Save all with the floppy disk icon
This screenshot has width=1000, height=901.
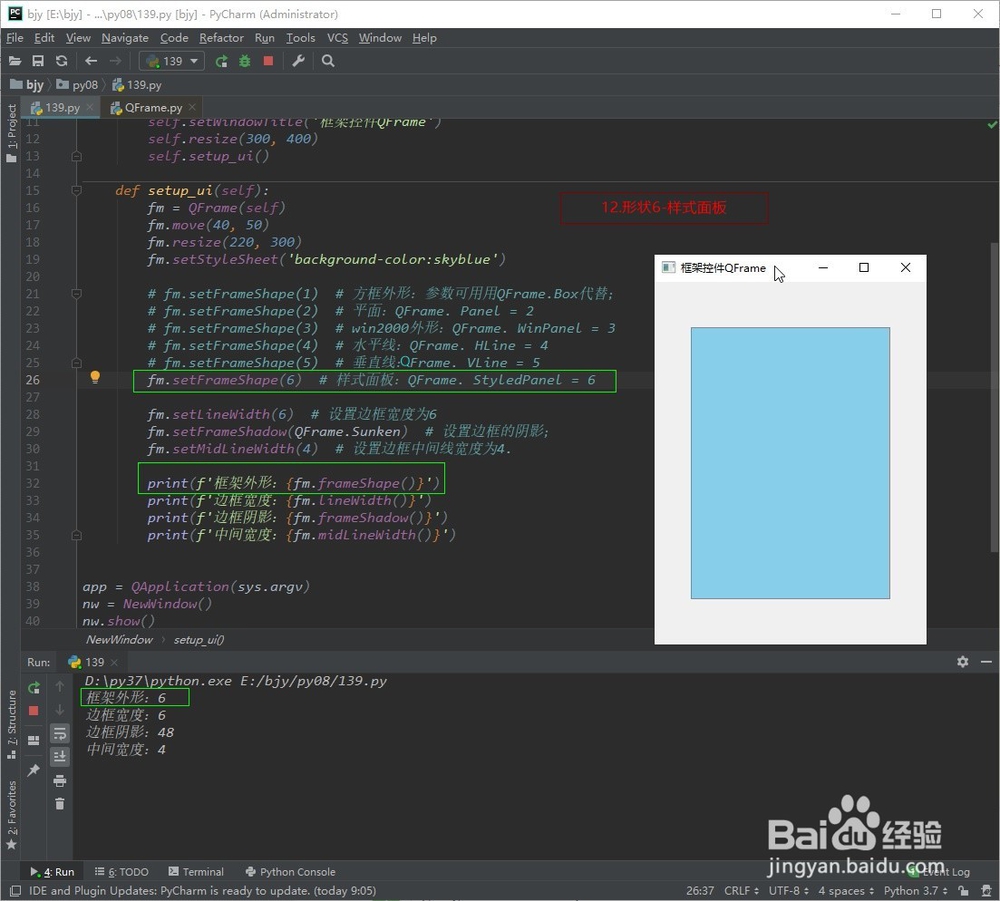click(38, 61)
